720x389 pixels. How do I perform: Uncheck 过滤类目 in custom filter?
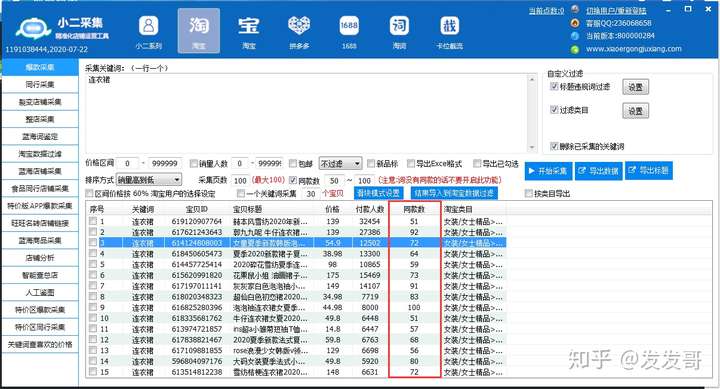(x=554, y=110)
